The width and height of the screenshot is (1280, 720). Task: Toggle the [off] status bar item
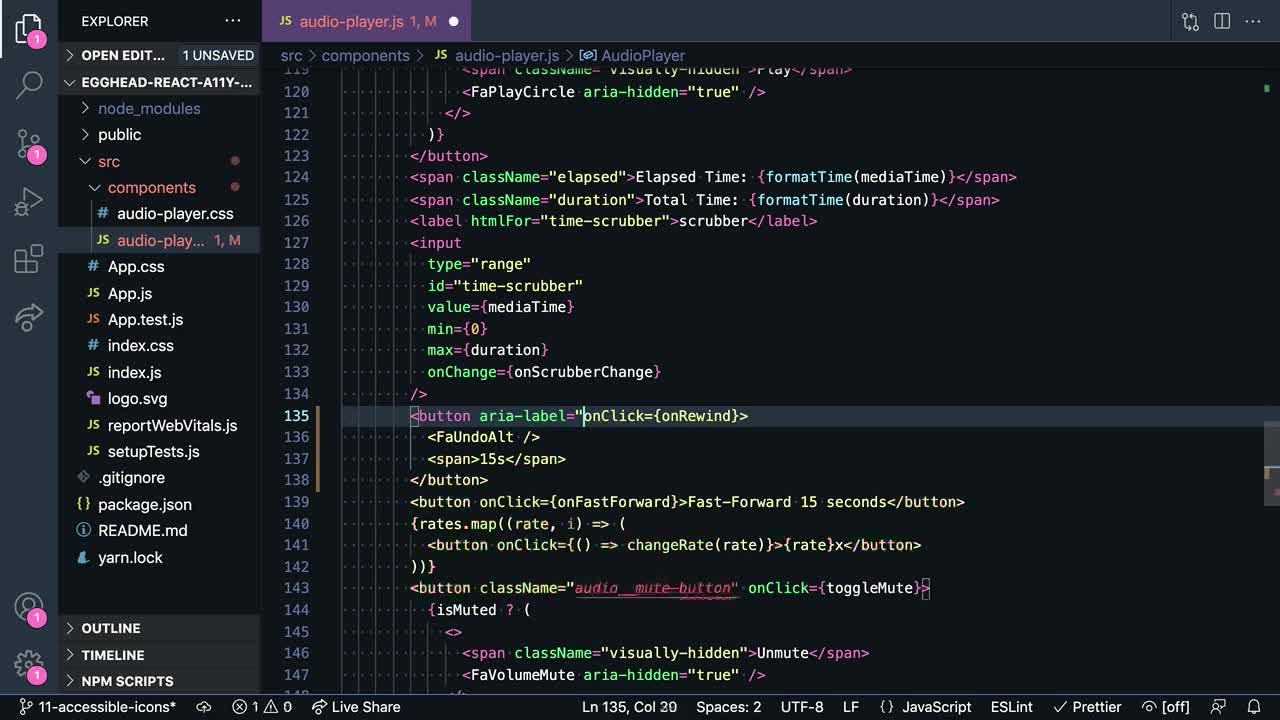[x=1165, y=707]
